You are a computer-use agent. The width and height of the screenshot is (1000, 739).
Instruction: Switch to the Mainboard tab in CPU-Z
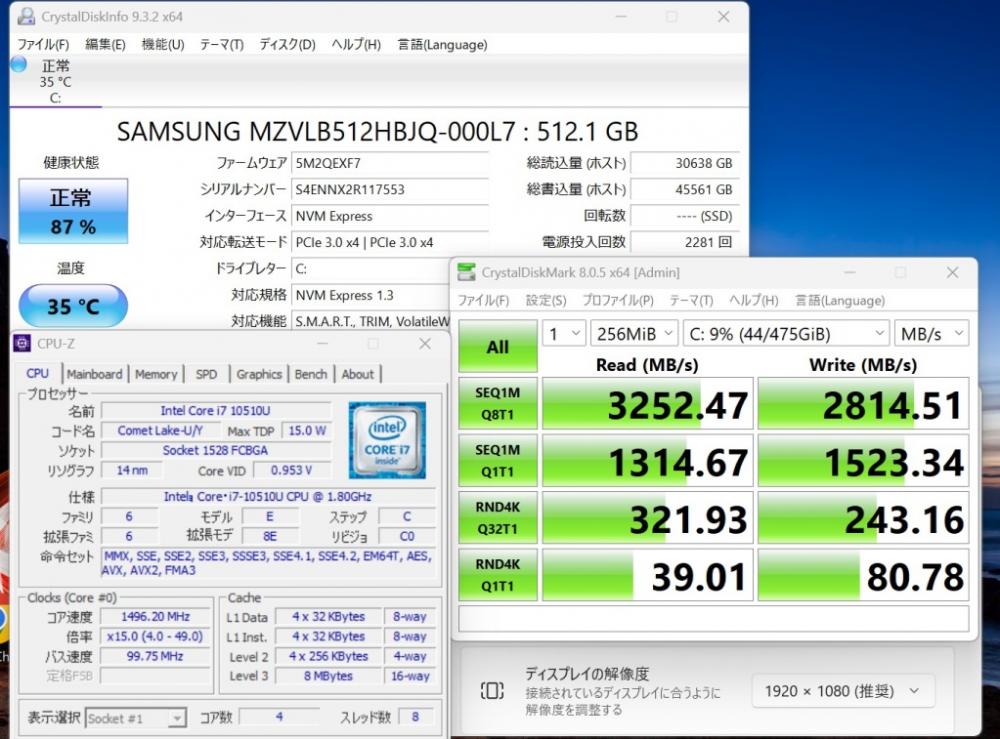[x=94, y=374]
